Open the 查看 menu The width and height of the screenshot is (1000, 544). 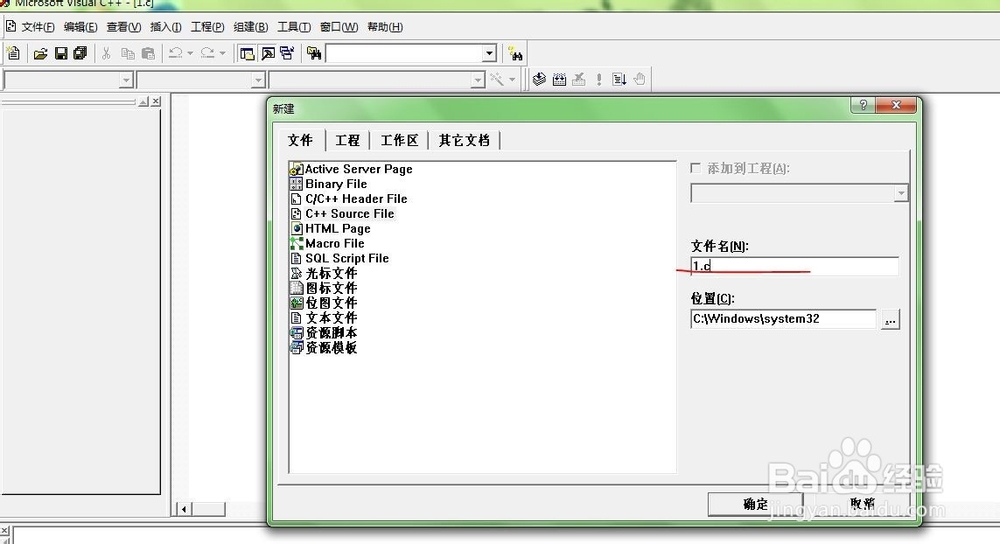point(123,27)
